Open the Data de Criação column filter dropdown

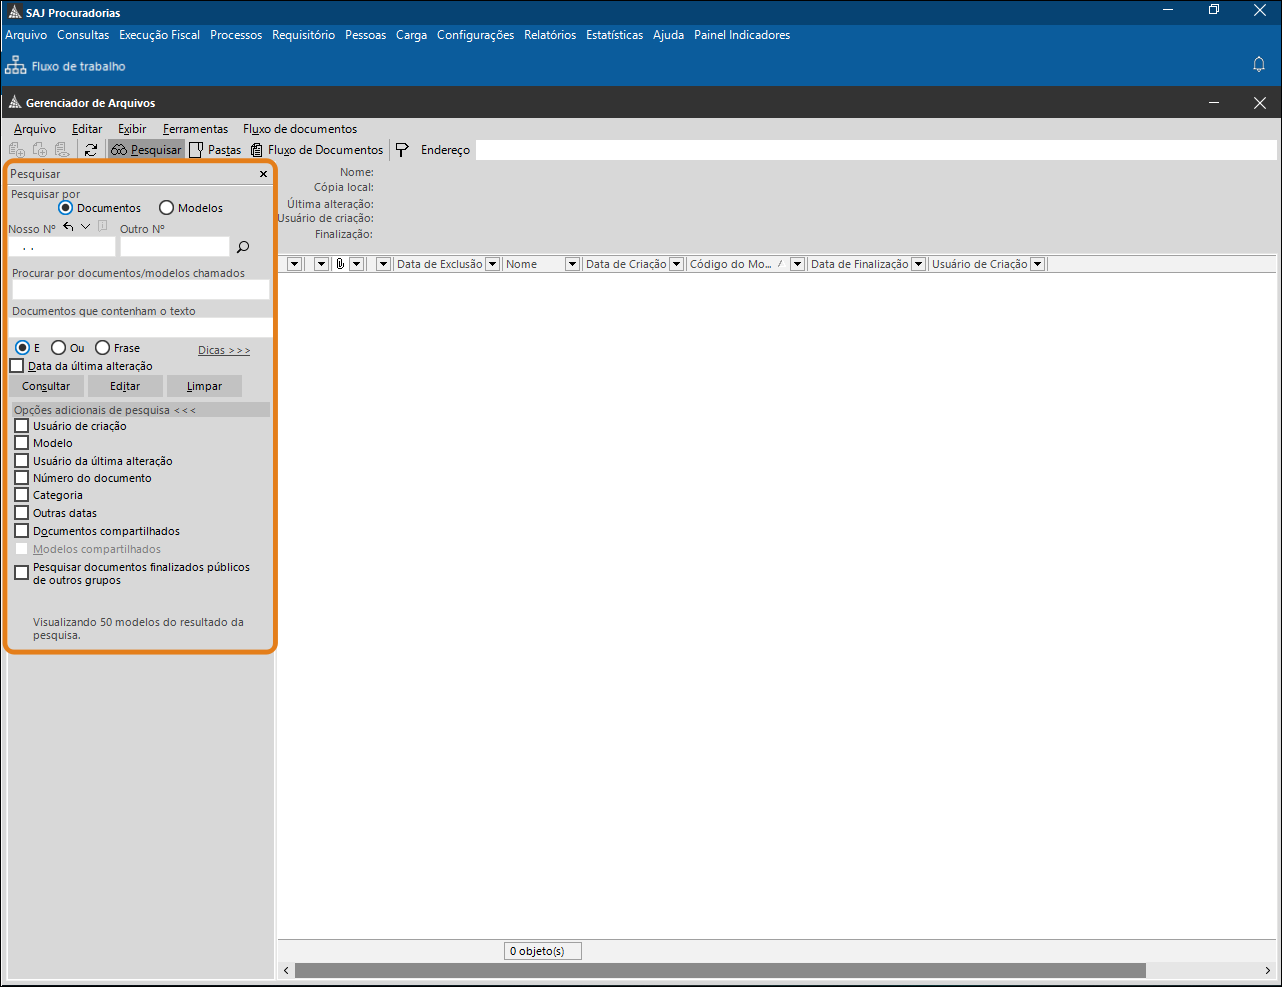coord(676,264)
